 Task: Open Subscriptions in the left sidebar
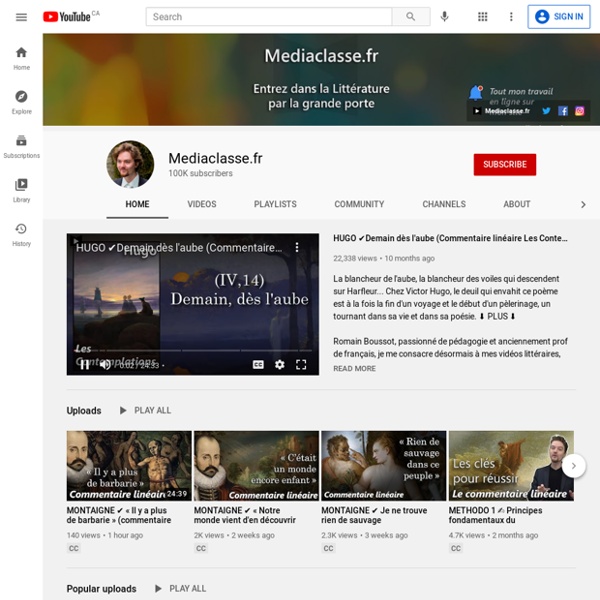click(21, 147)
